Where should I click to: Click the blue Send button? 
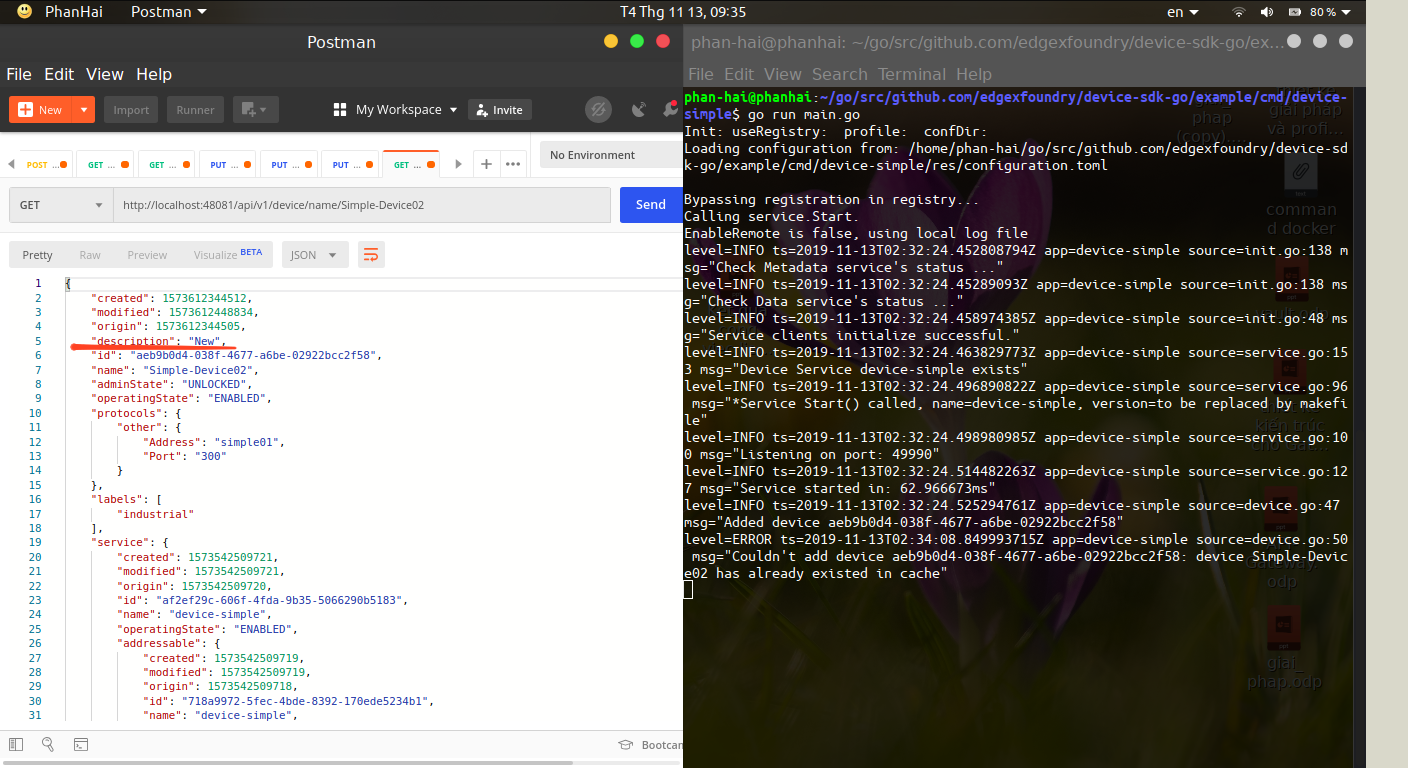650,205
